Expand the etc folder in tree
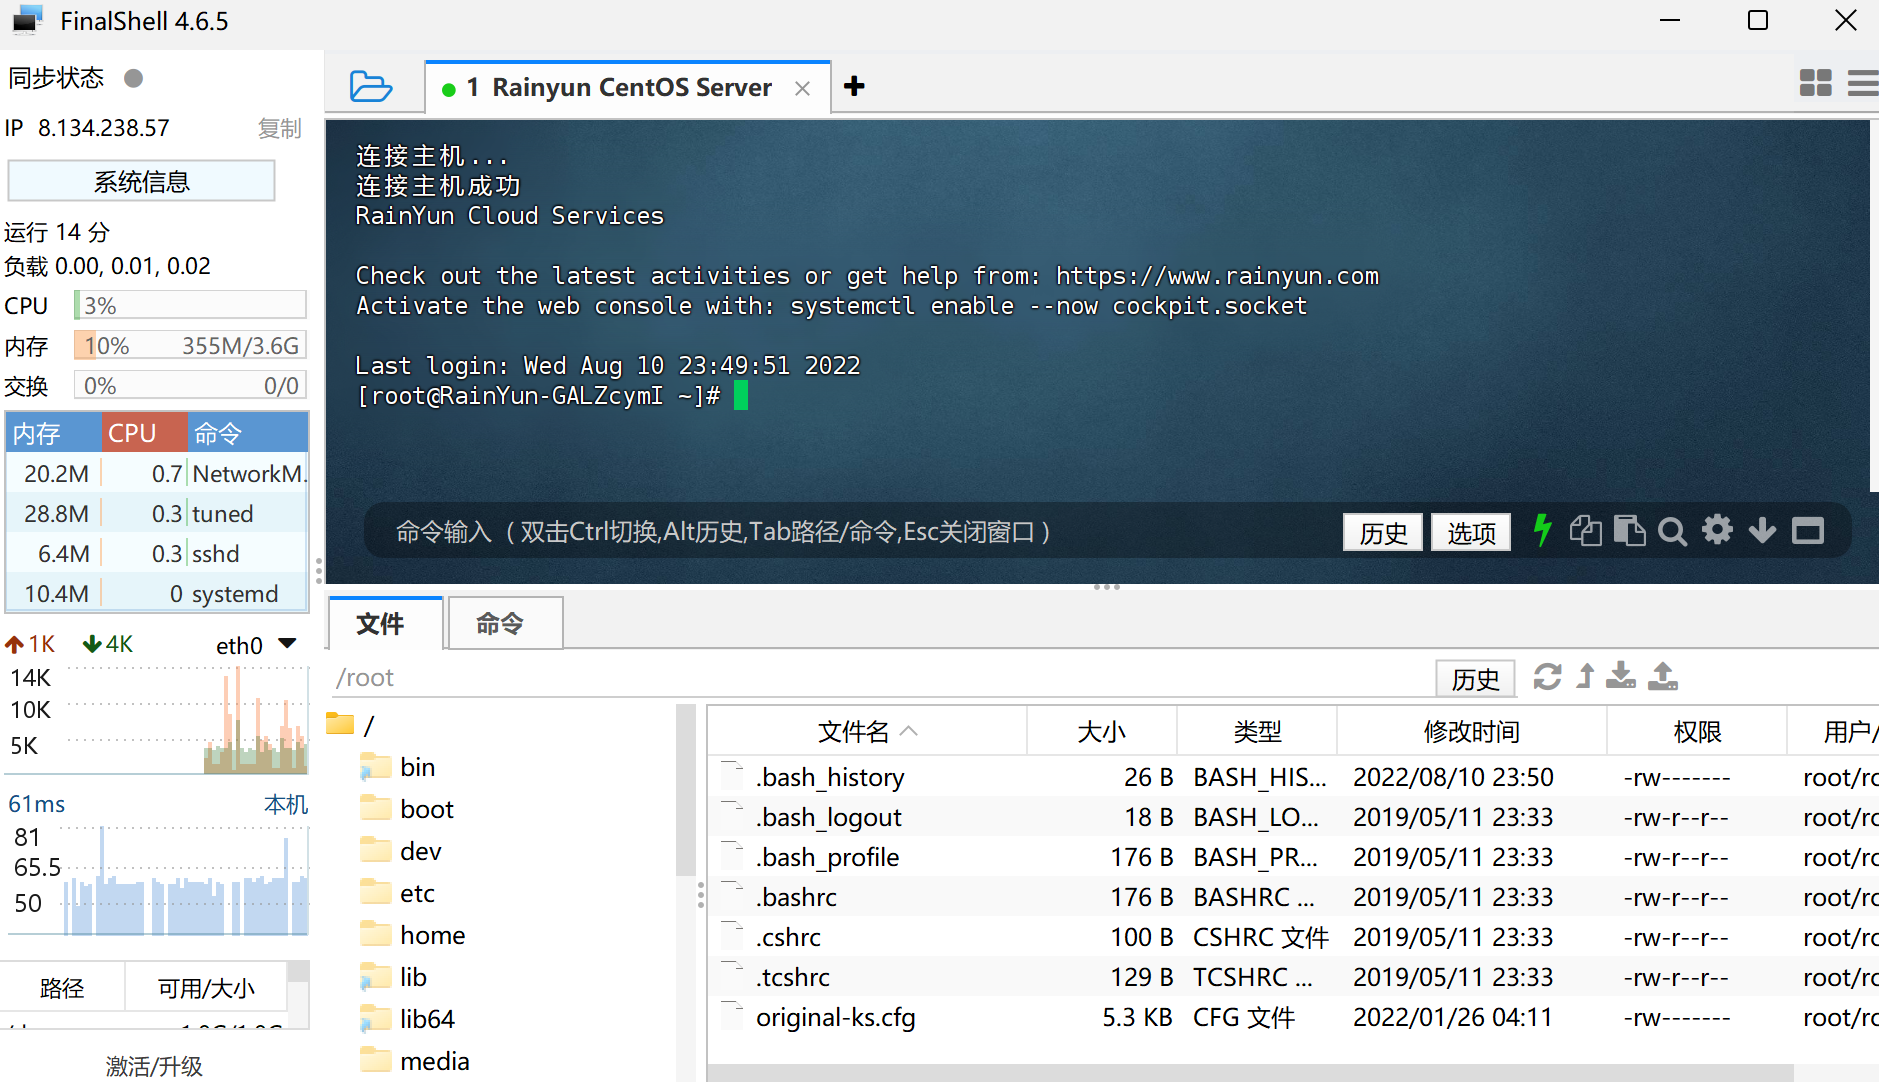Image resolution: width=1879 pixels, height=1082 pixels. point(417,893)
